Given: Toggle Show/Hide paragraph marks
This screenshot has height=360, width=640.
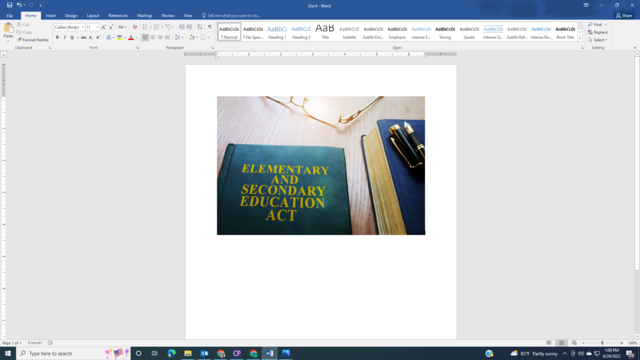Looking at the screenshot, I should [210, 27].
